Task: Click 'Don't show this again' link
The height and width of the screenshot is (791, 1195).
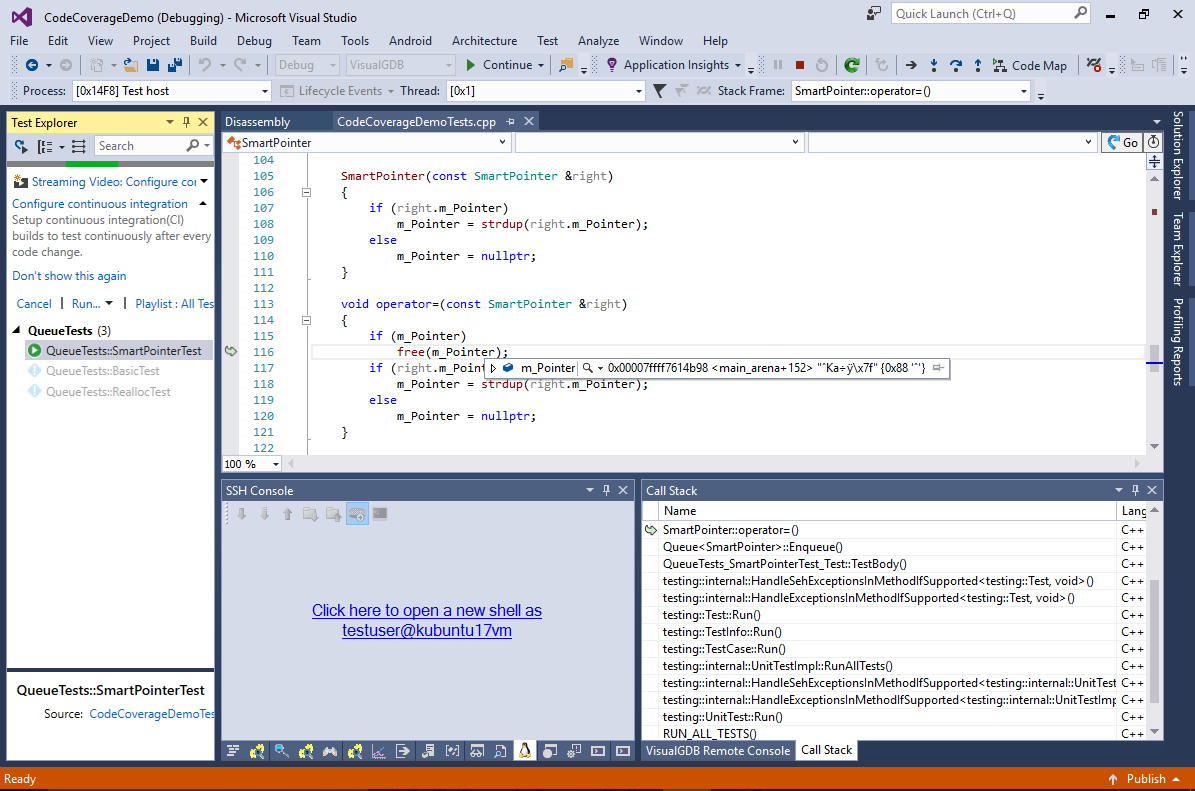Action: click(69, 276)
